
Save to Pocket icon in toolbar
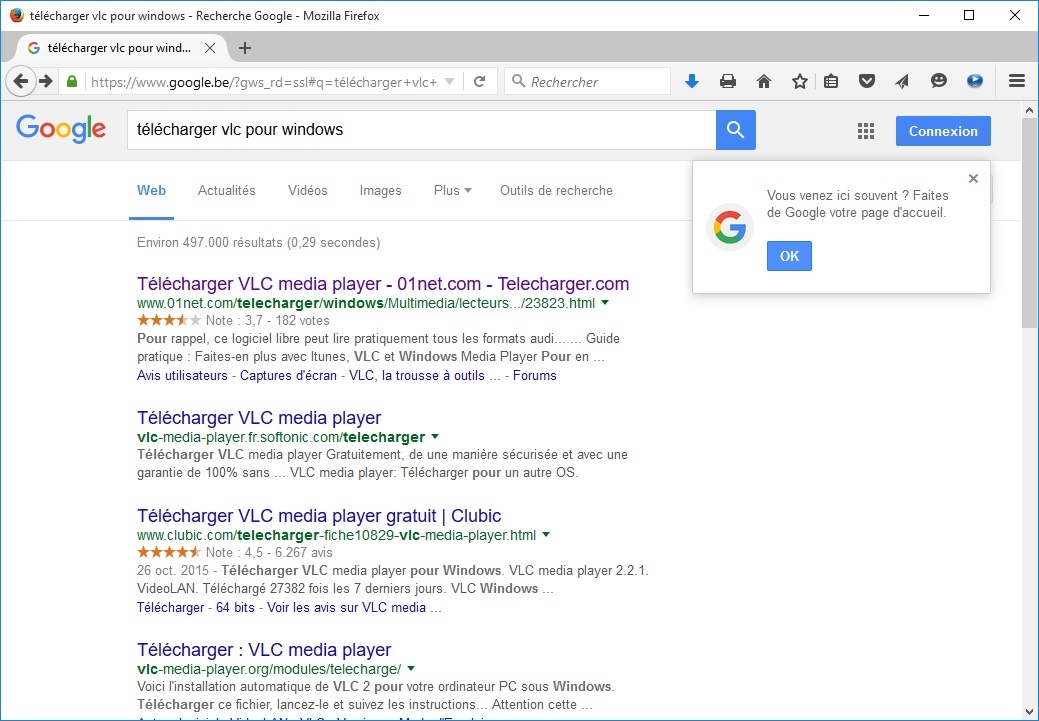pos(867,82)
